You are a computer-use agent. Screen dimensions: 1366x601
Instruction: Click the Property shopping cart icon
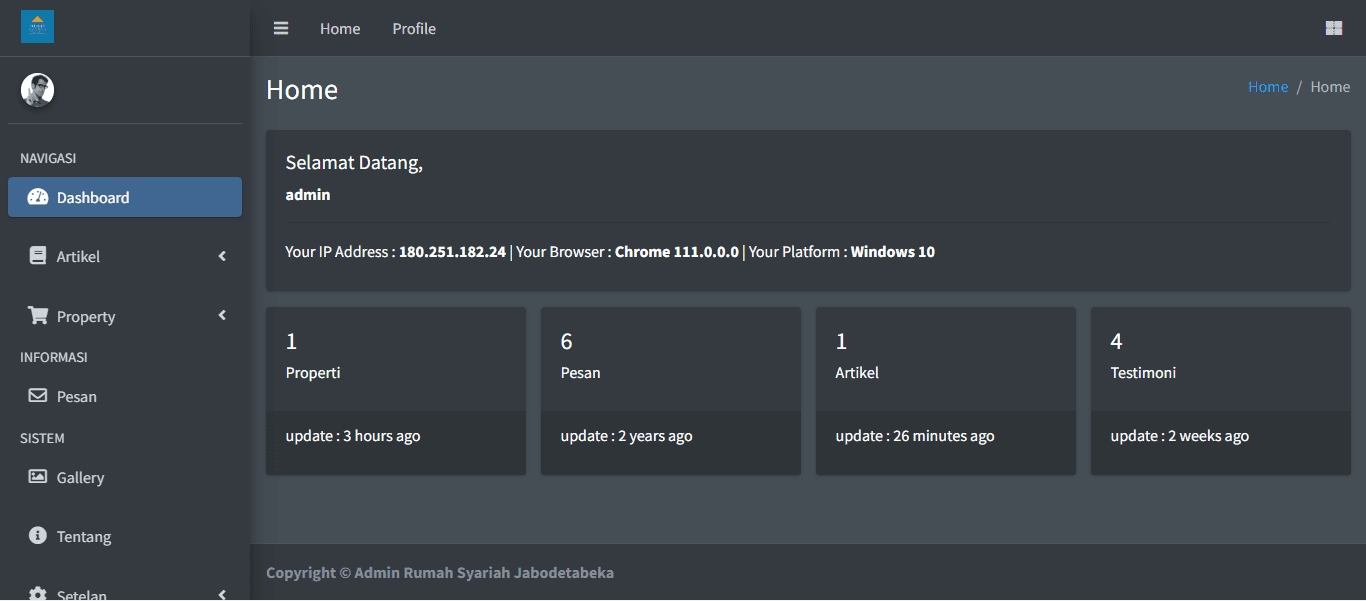tap(38, 316)
